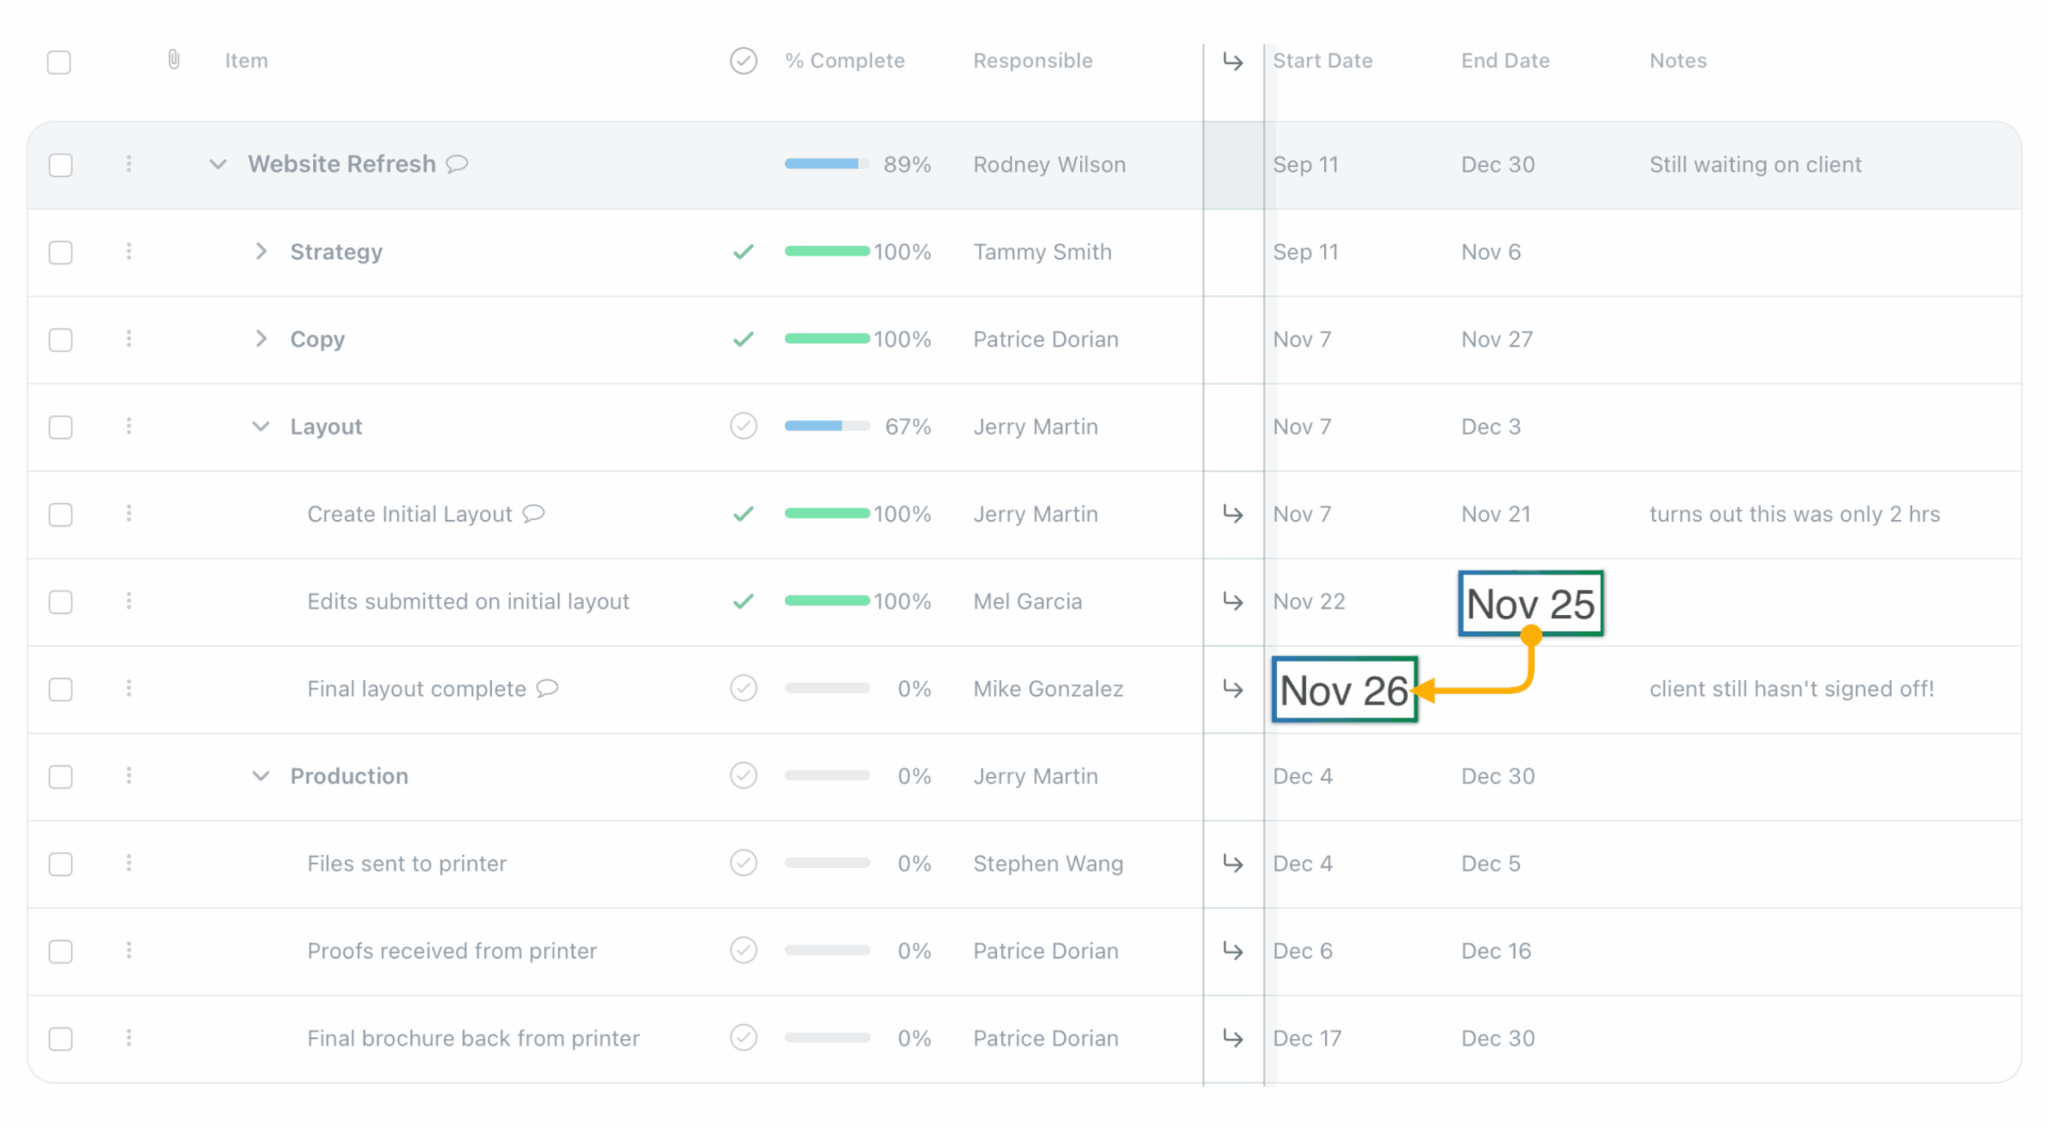
Task: Open the comment bubble on Final layout complete
Action: point(547,689)
